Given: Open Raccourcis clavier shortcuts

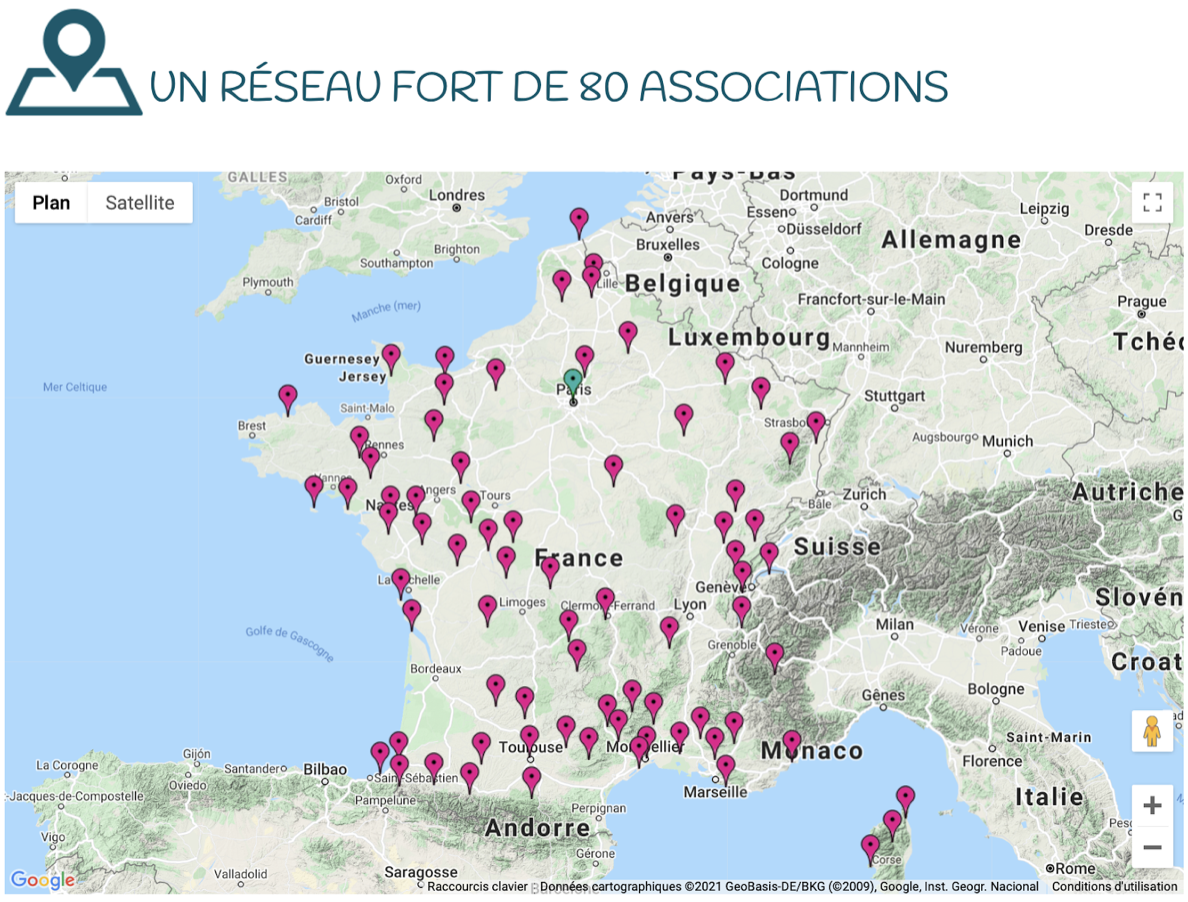Looking at the screenshot, I should (x=477, y=887).
